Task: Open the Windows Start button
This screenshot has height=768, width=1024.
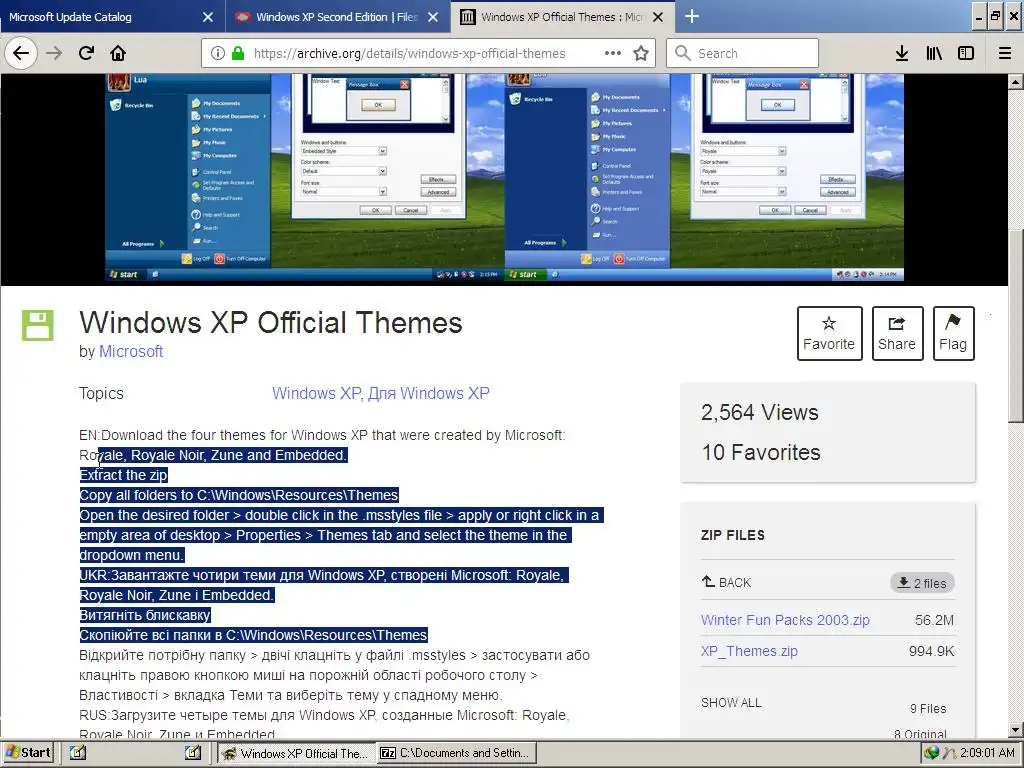Action: coord(27,753)
